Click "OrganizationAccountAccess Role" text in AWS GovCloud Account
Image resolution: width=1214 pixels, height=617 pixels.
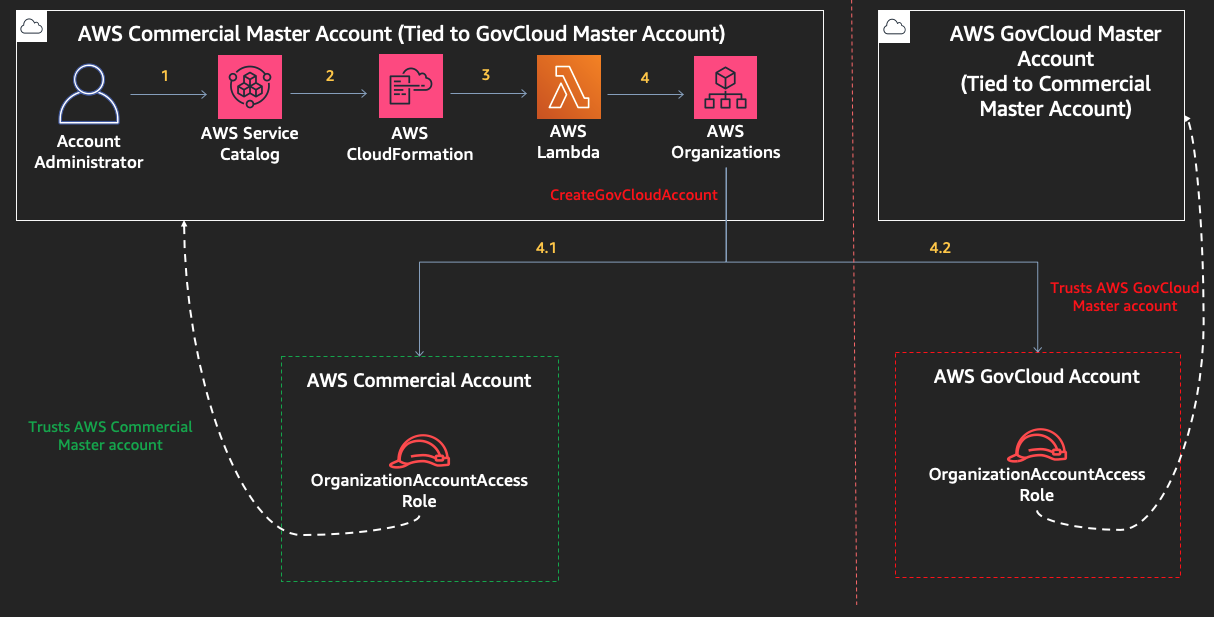(1037, 485)
